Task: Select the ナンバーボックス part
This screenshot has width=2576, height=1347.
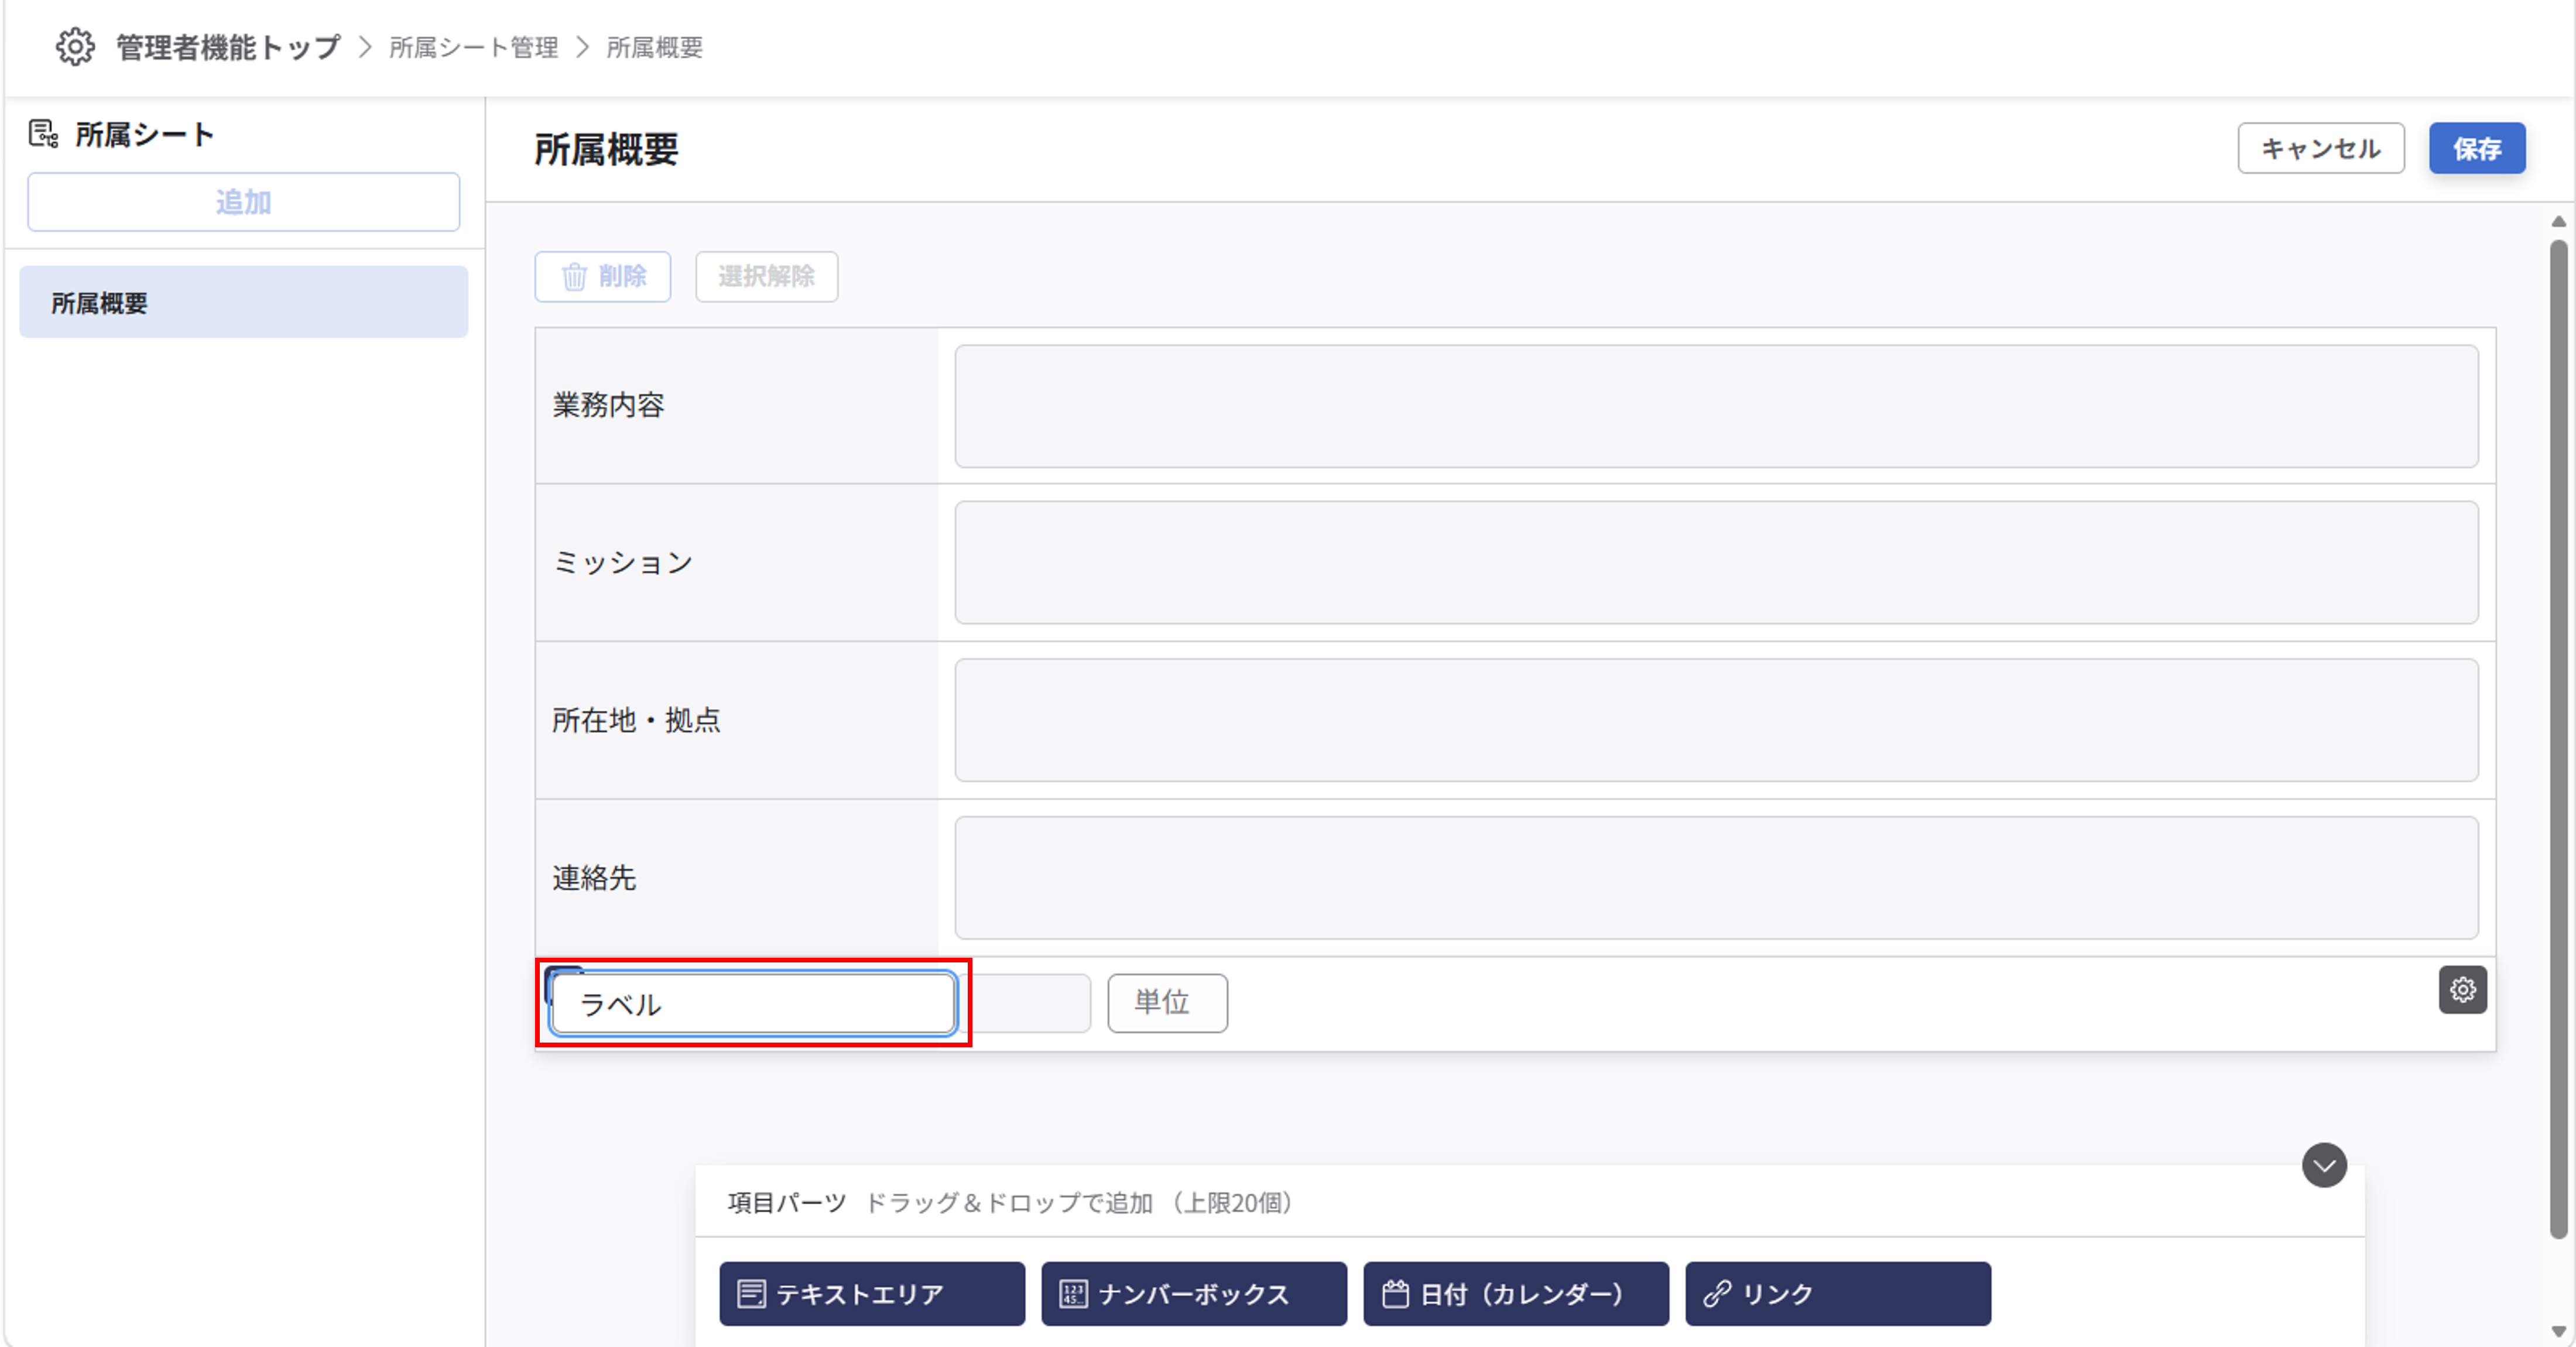Action: (1194, 1293)
